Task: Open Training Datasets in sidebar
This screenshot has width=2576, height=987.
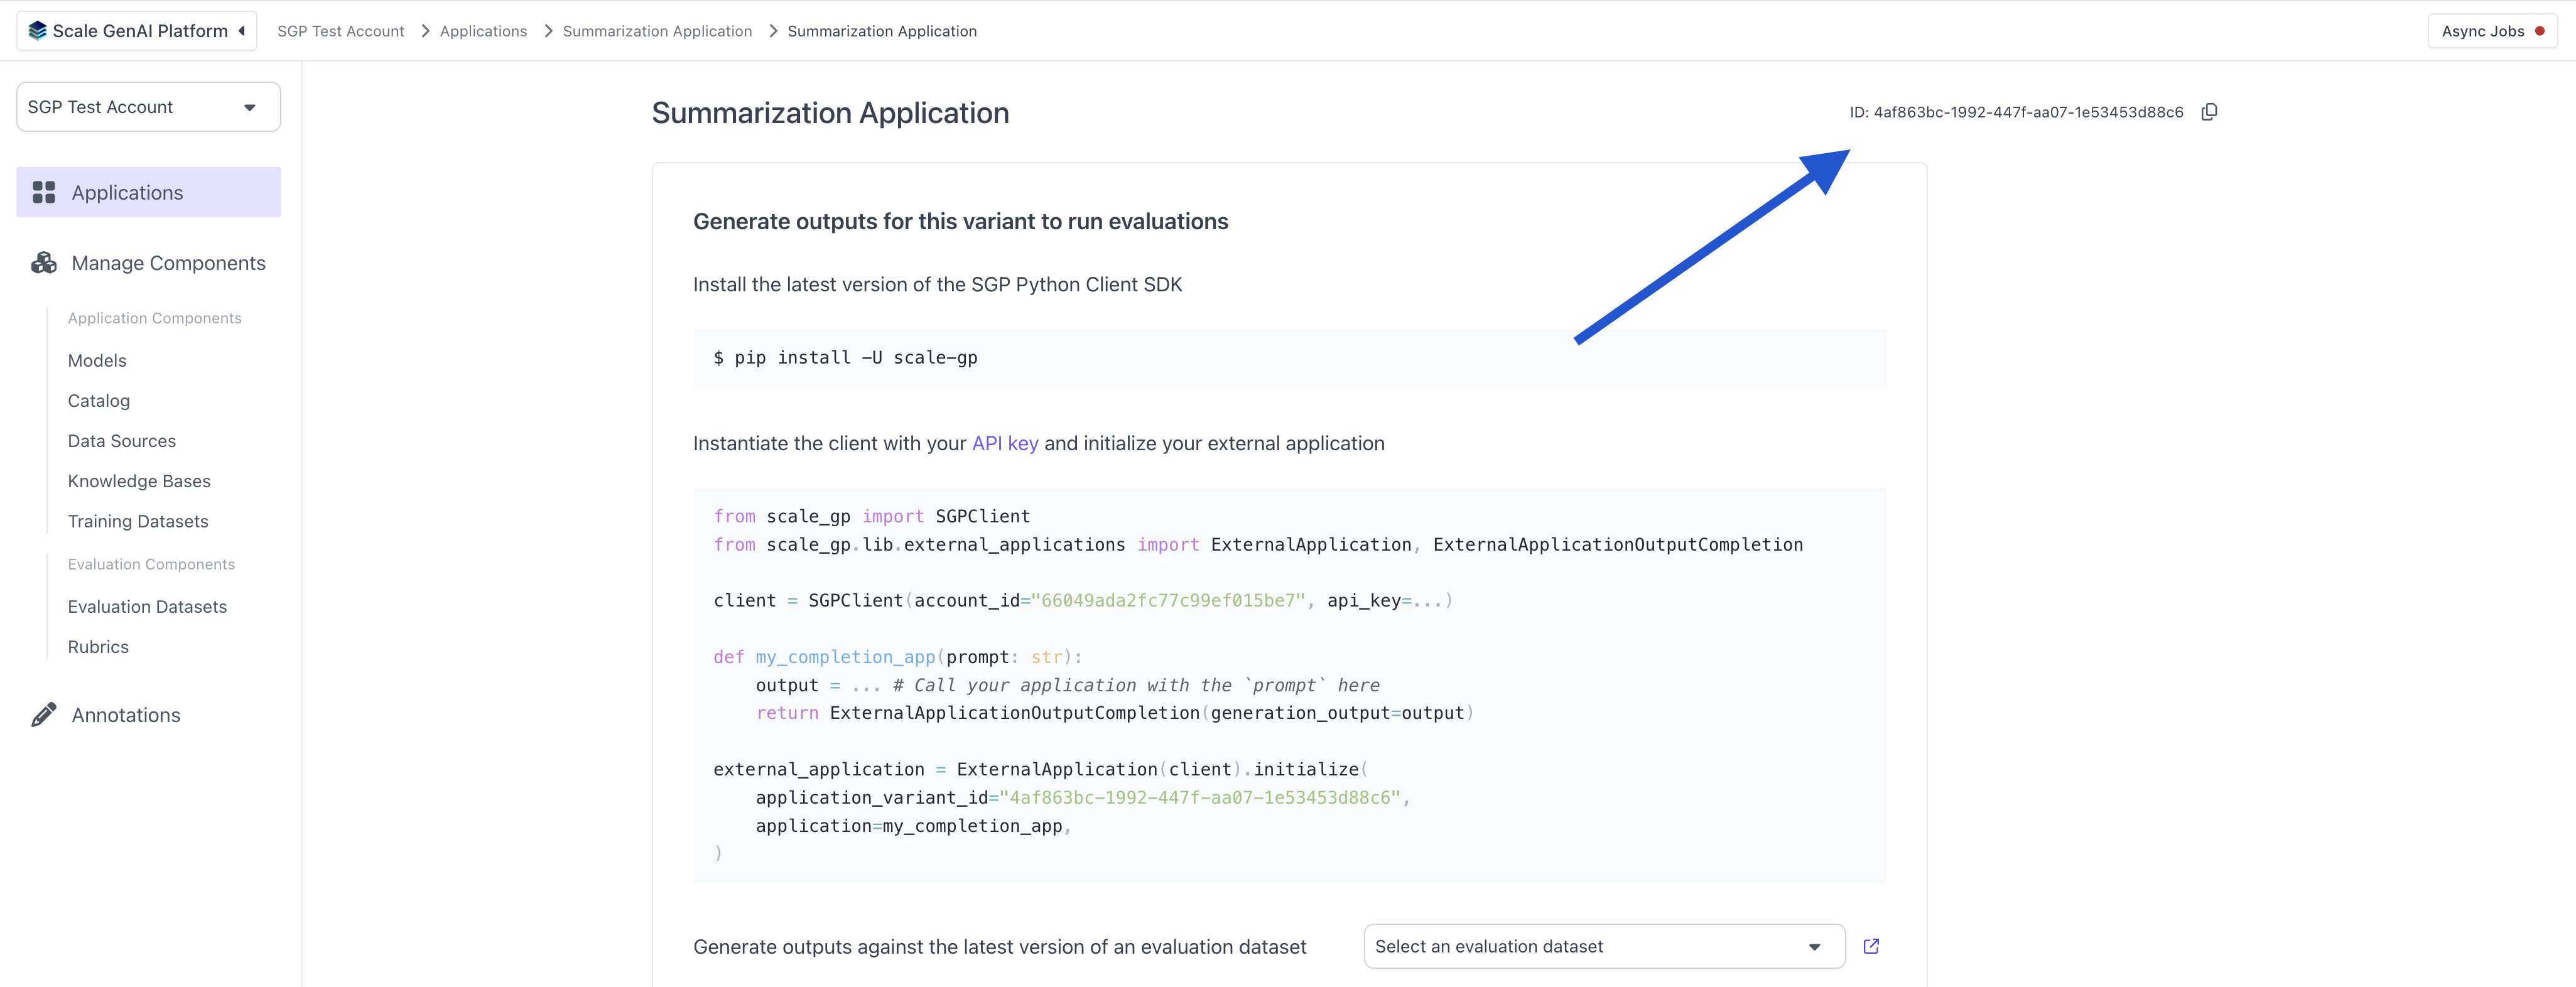Action: click(138, 521)
